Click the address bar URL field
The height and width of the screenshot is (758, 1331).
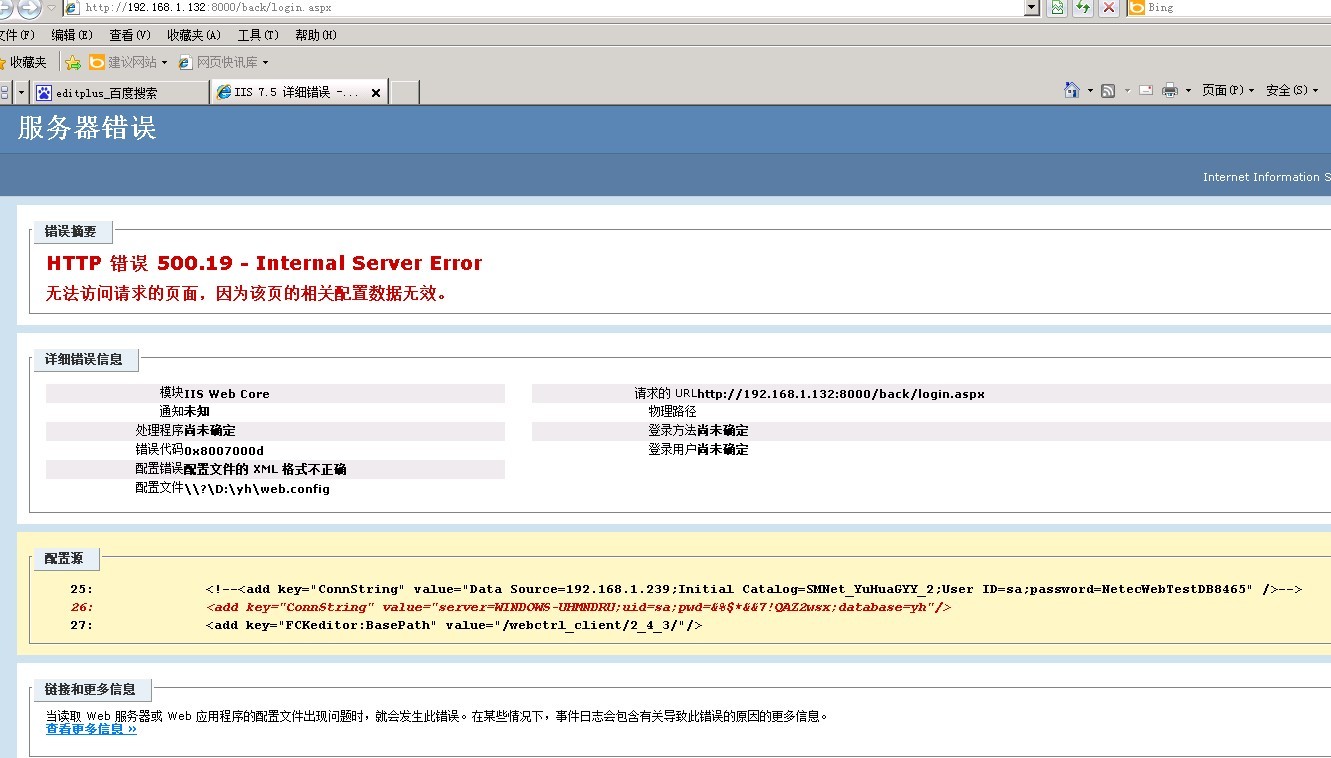coord(543,8)
